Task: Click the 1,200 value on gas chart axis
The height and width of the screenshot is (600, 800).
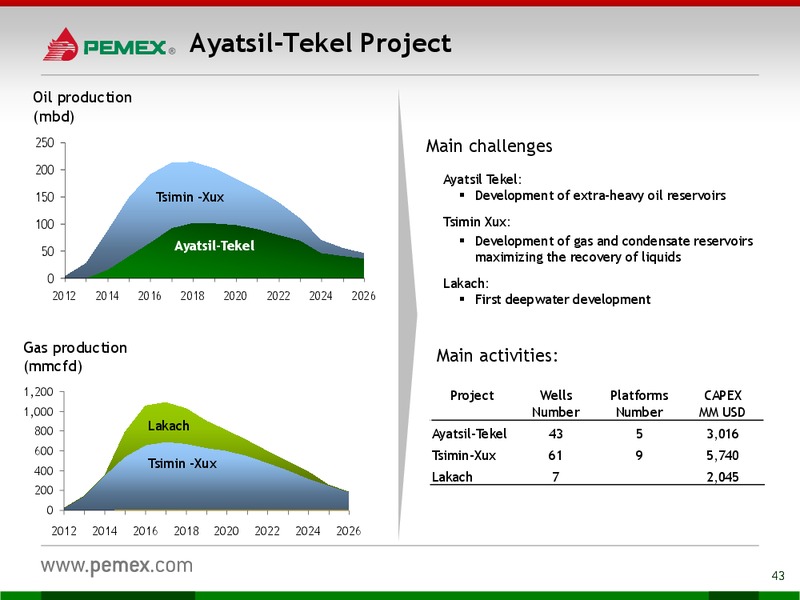Action: pyautogui.click(x=38, y=392)
